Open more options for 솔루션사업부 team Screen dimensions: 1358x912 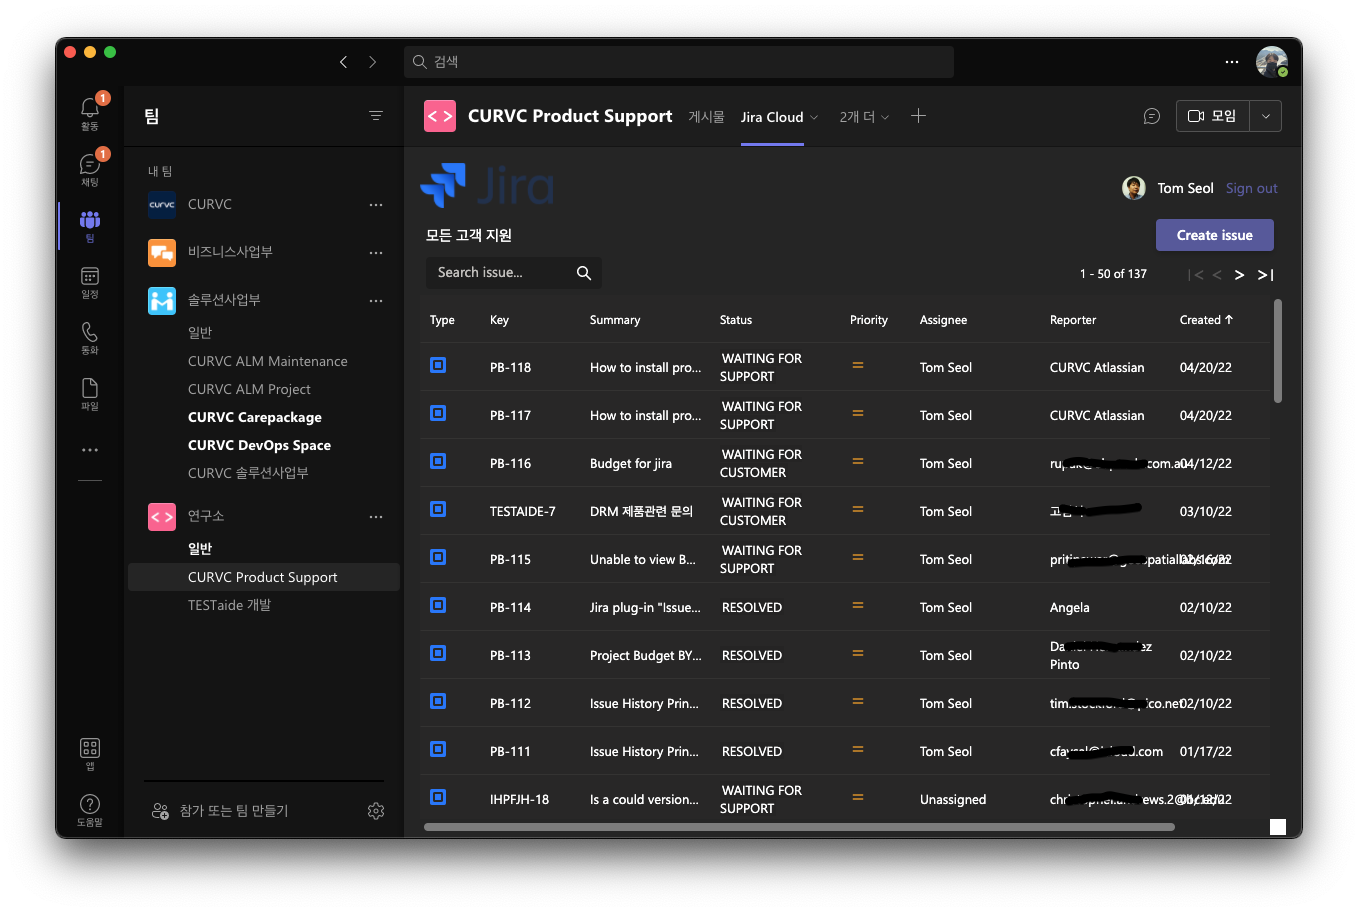tap(376, 300)
